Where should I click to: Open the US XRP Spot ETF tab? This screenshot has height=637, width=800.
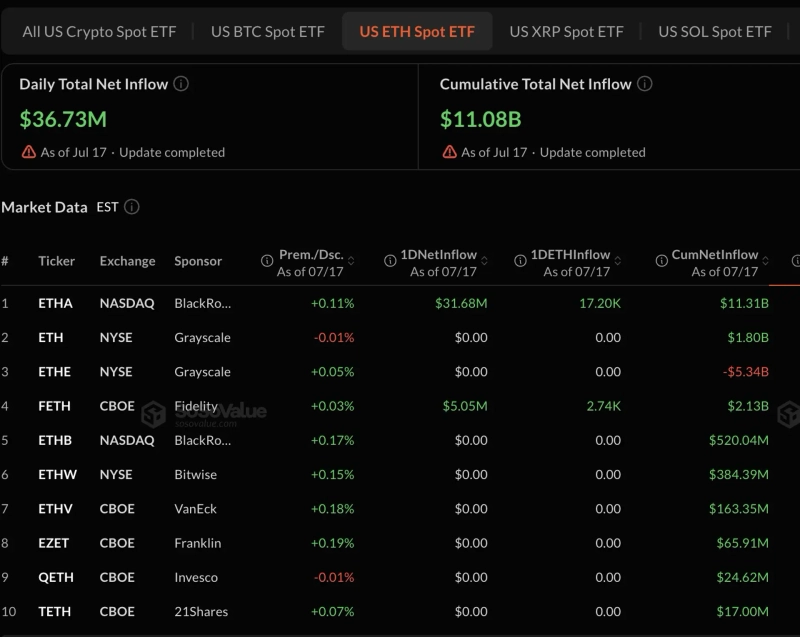[x=566, y=32]
